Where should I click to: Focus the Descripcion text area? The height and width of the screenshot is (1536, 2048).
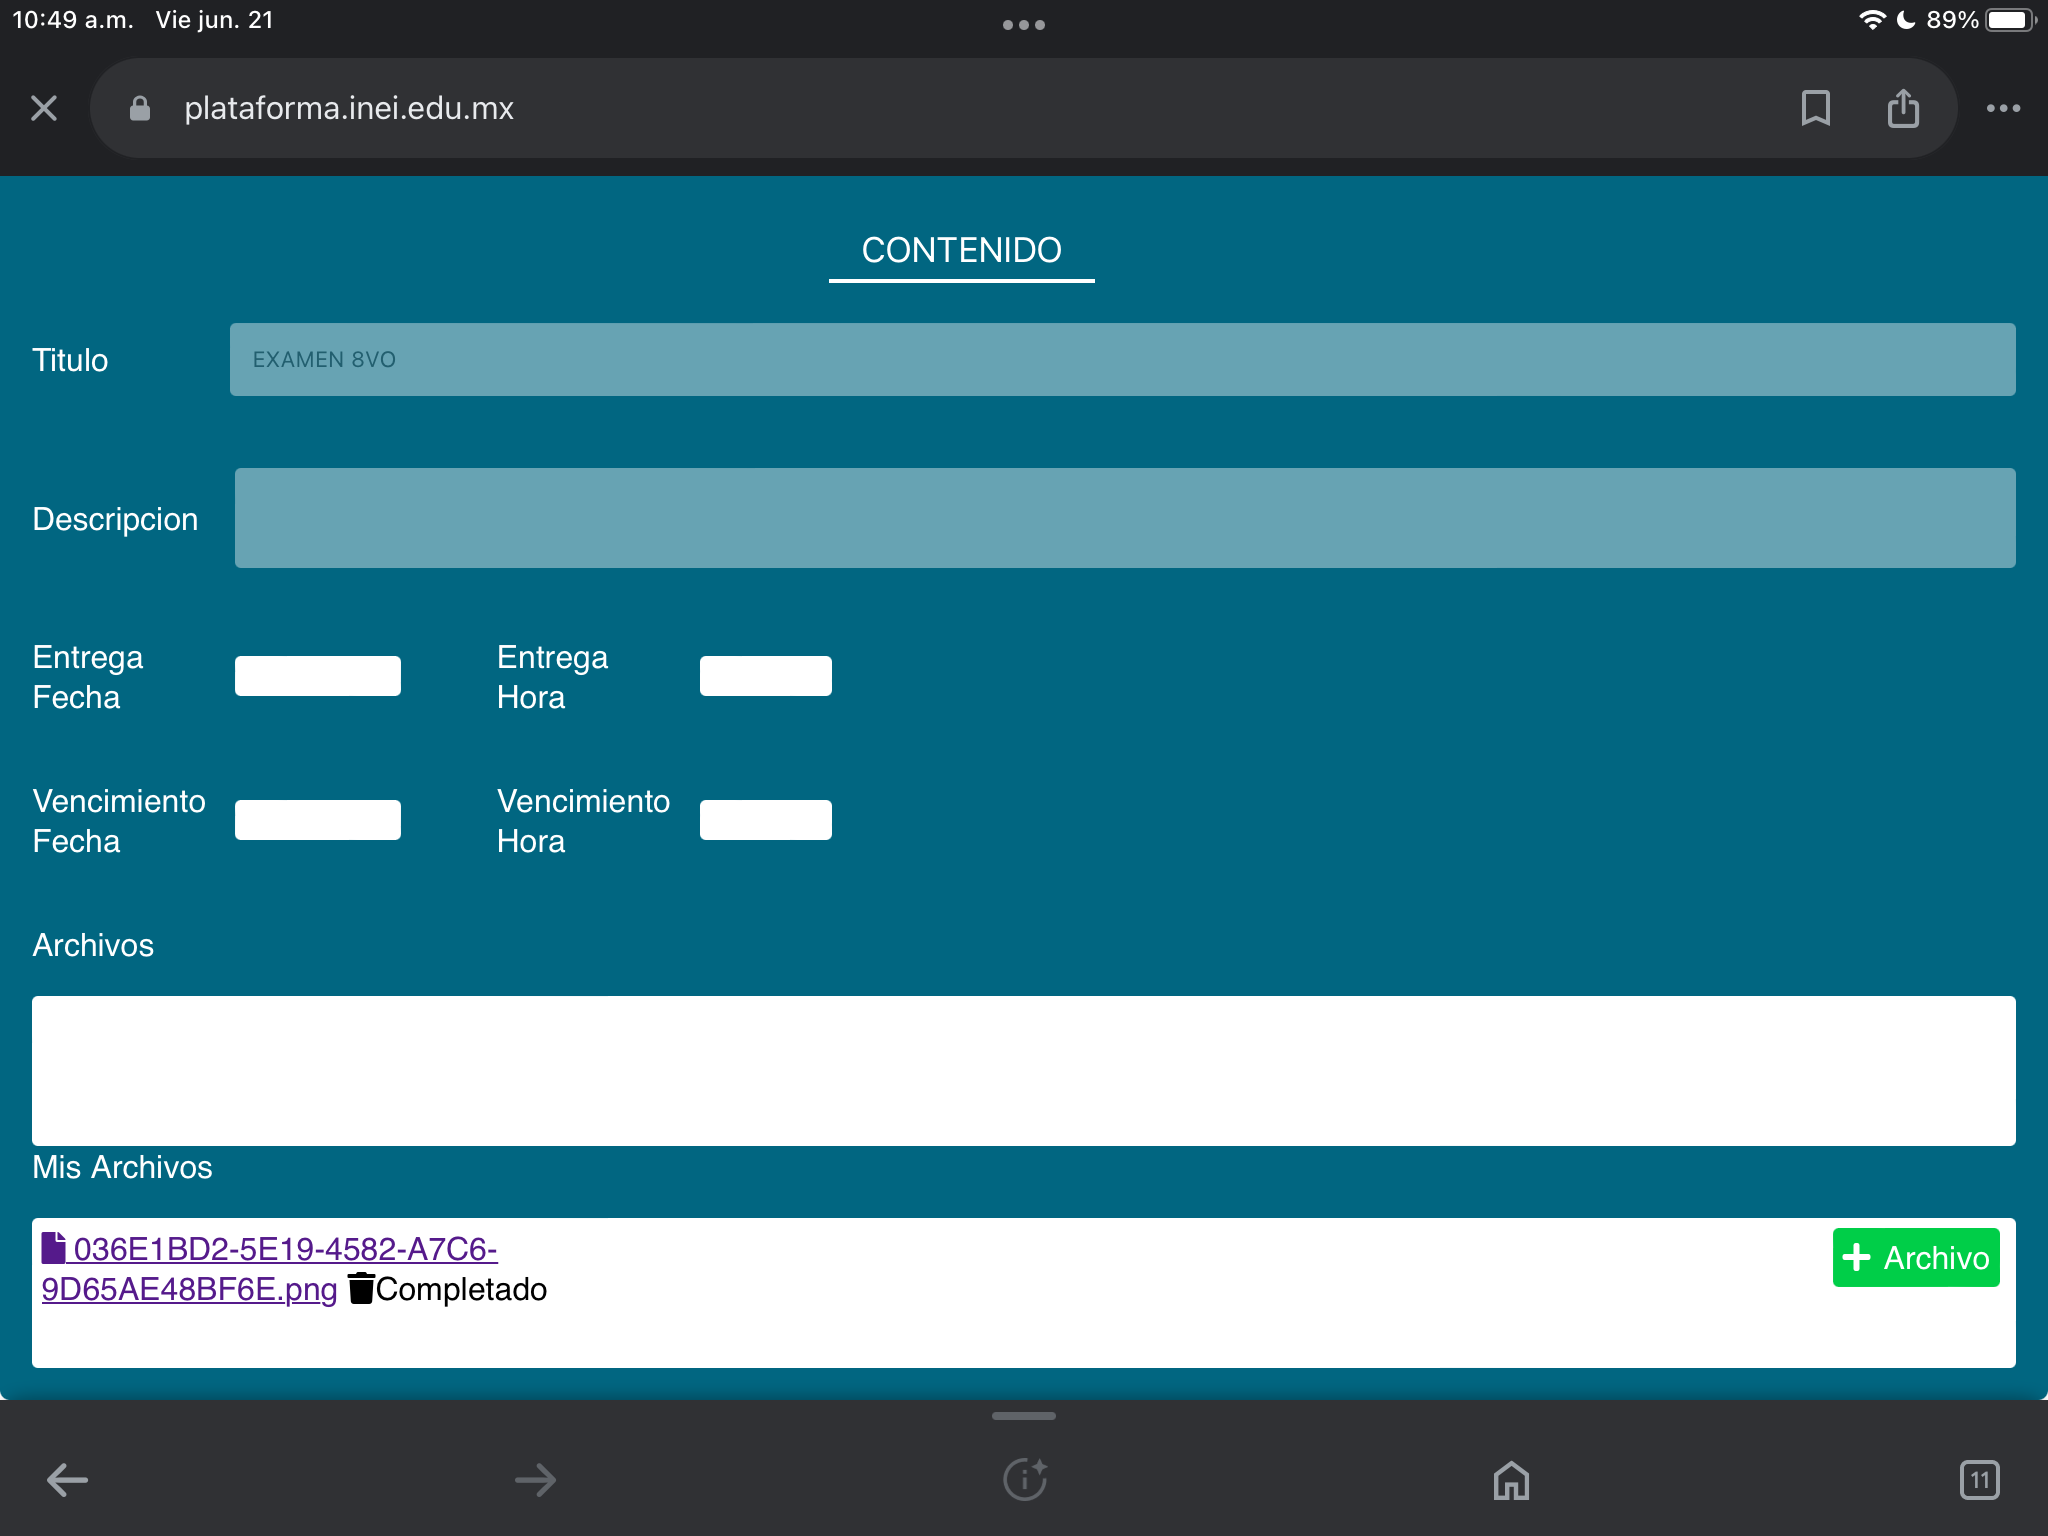point(1124,518)
